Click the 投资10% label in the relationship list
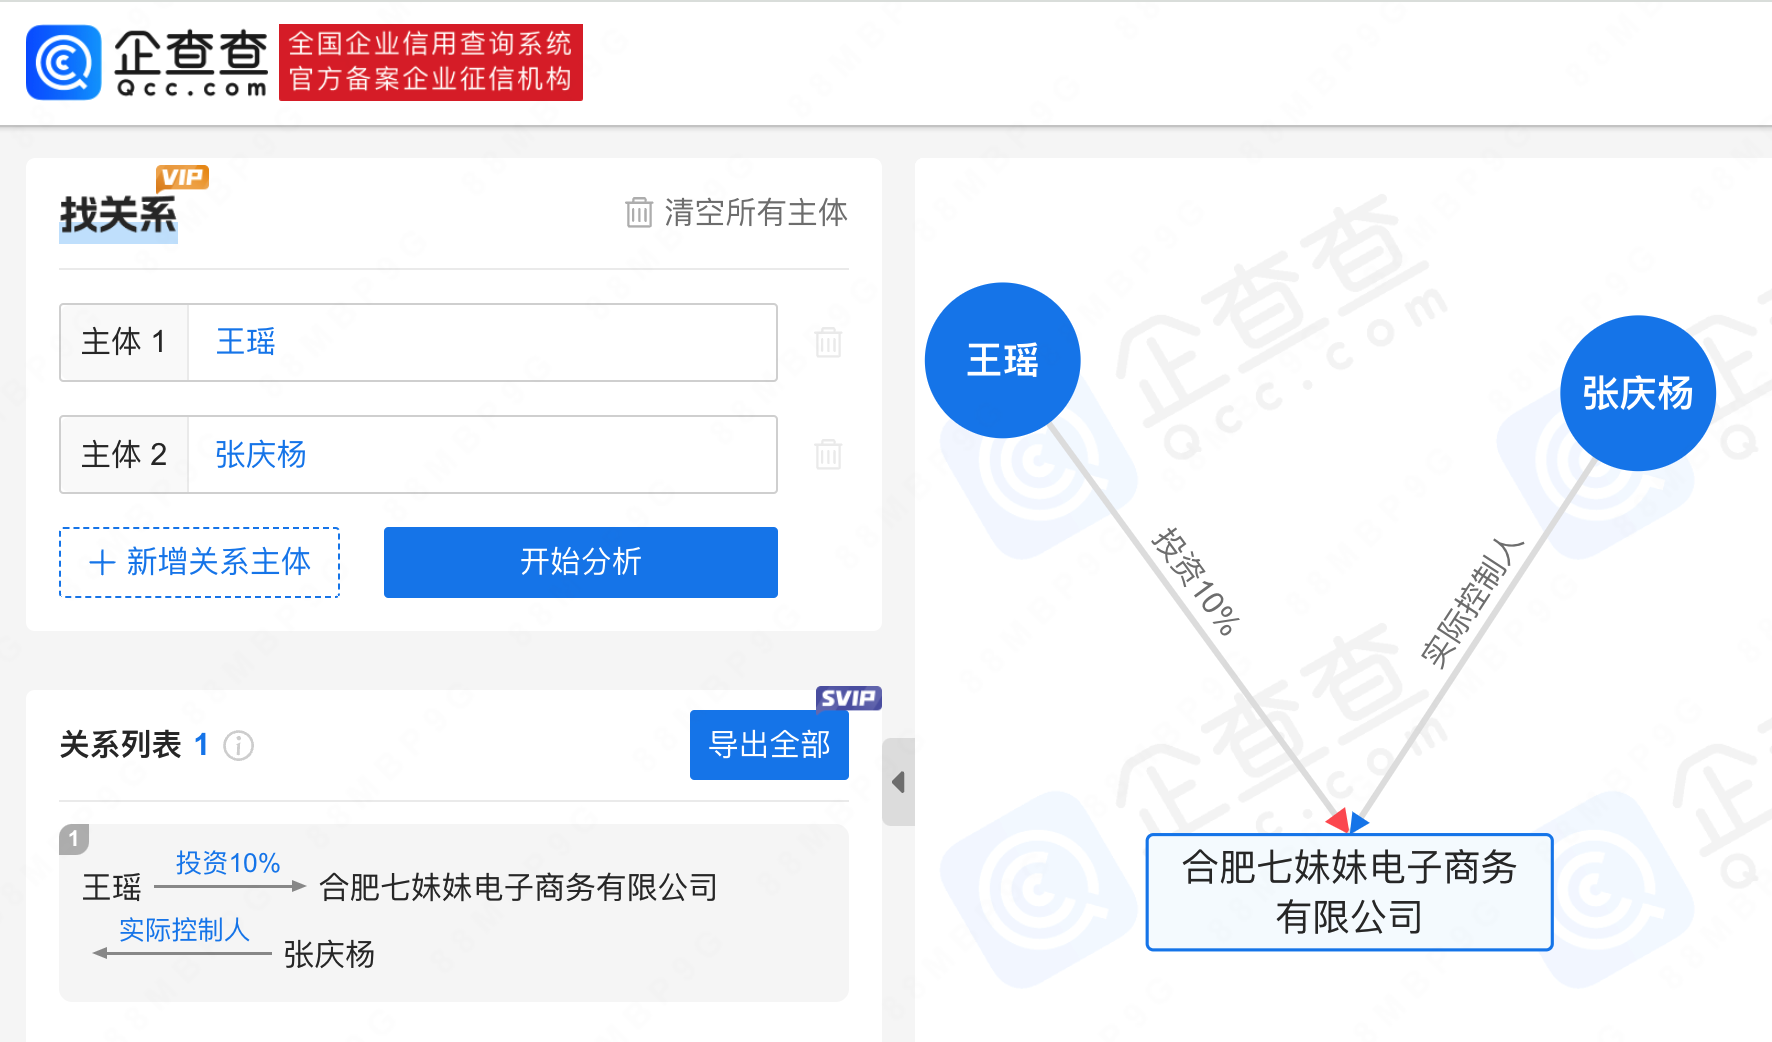The image size is (1772, 1042). click(x=228, y=863)
